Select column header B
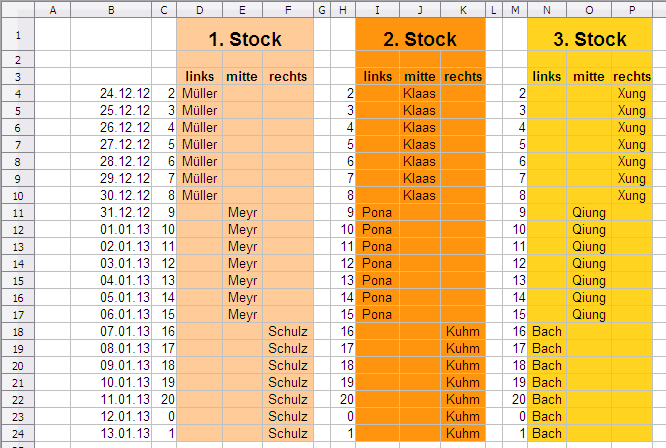Viewport: 666px width, 448px height. pyautogui.click(x=110, y=9)
